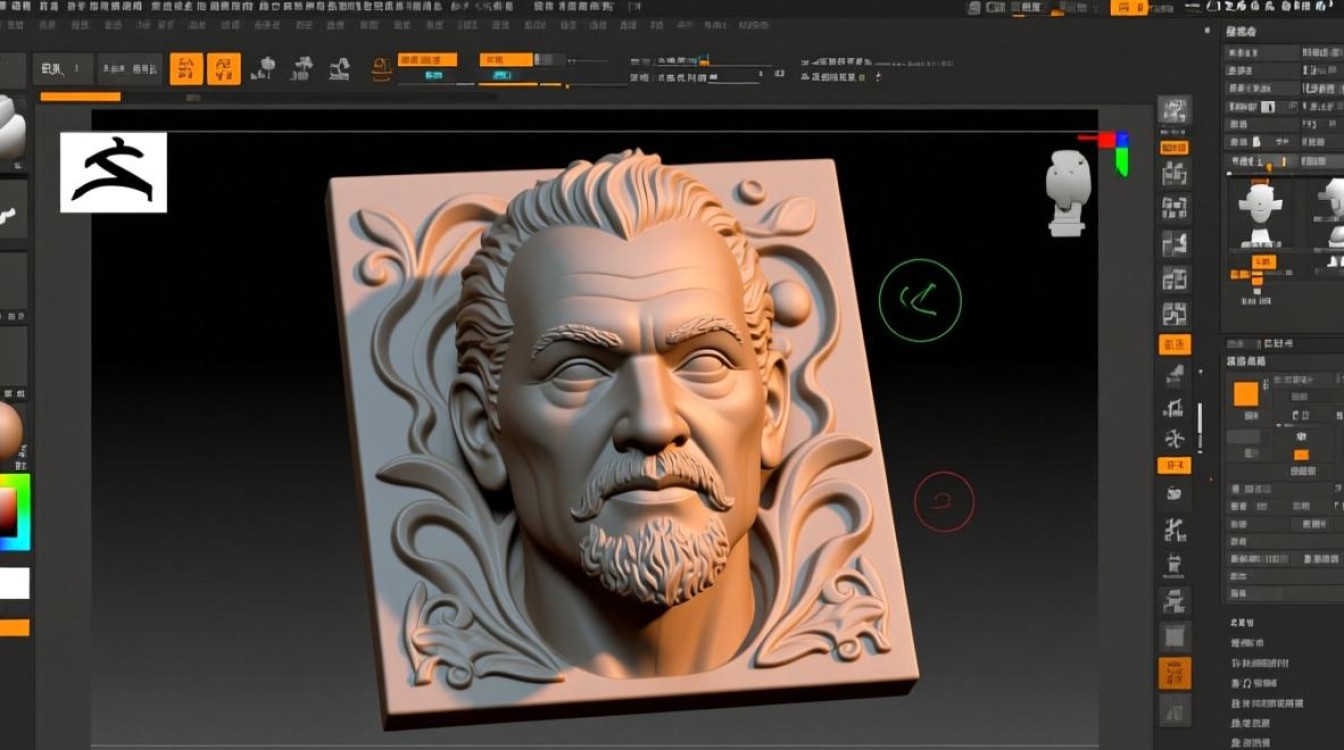Select the topmost icon of the right icon strip
Image resolution: width=1344 pixels, height=750 pixels.
[1174, 110]
